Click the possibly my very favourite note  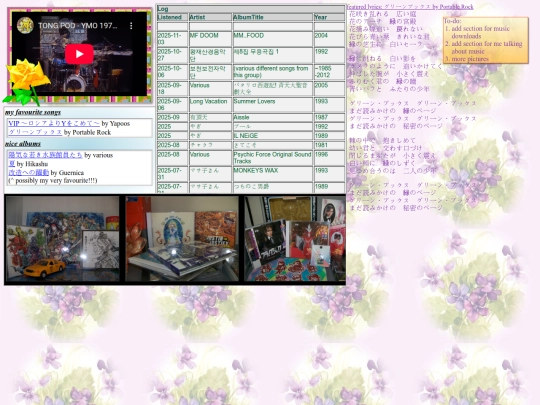(x=53, y=180)
